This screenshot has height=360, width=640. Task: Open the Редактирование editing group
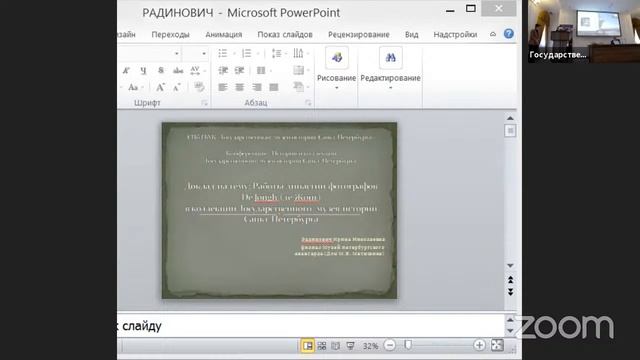tap(390, 68)
